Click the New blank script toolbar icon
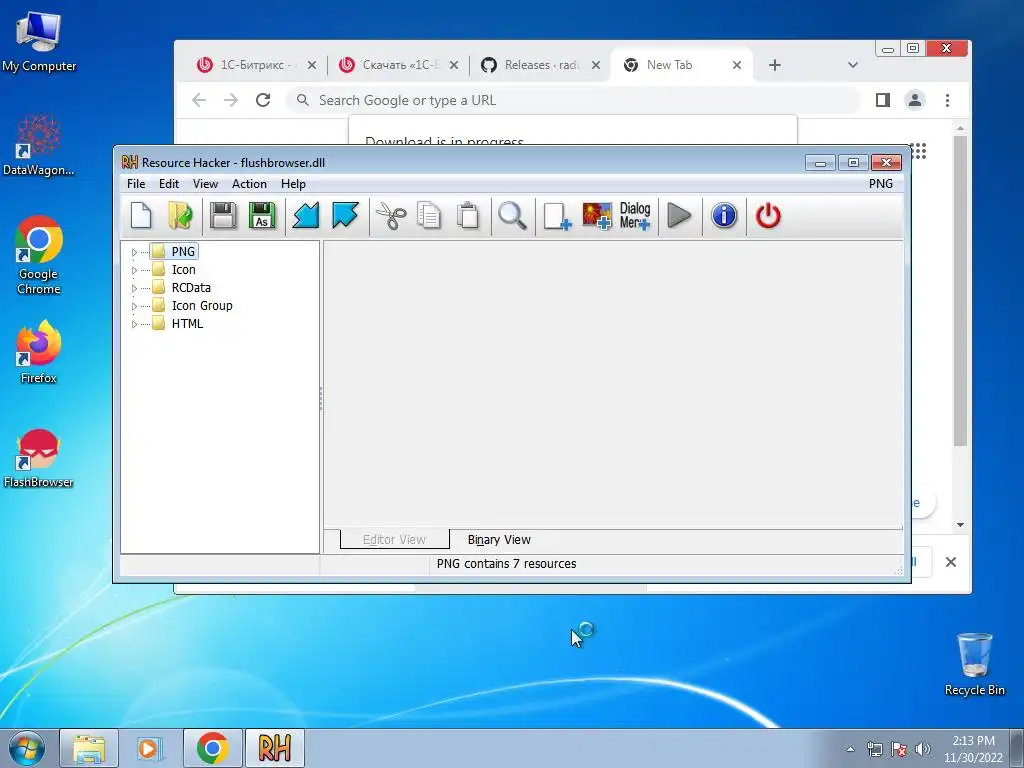Image resolution: width=1024 pixels, height=768 pixels. coord(141,216)
